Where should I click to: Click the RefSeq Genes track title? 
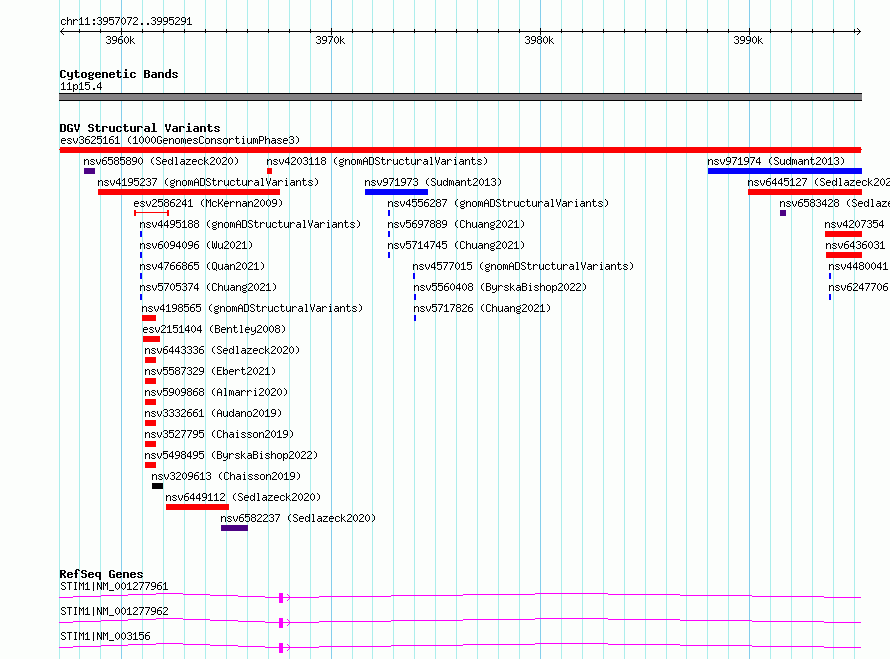pyautogui.click(x=101, y=574)
